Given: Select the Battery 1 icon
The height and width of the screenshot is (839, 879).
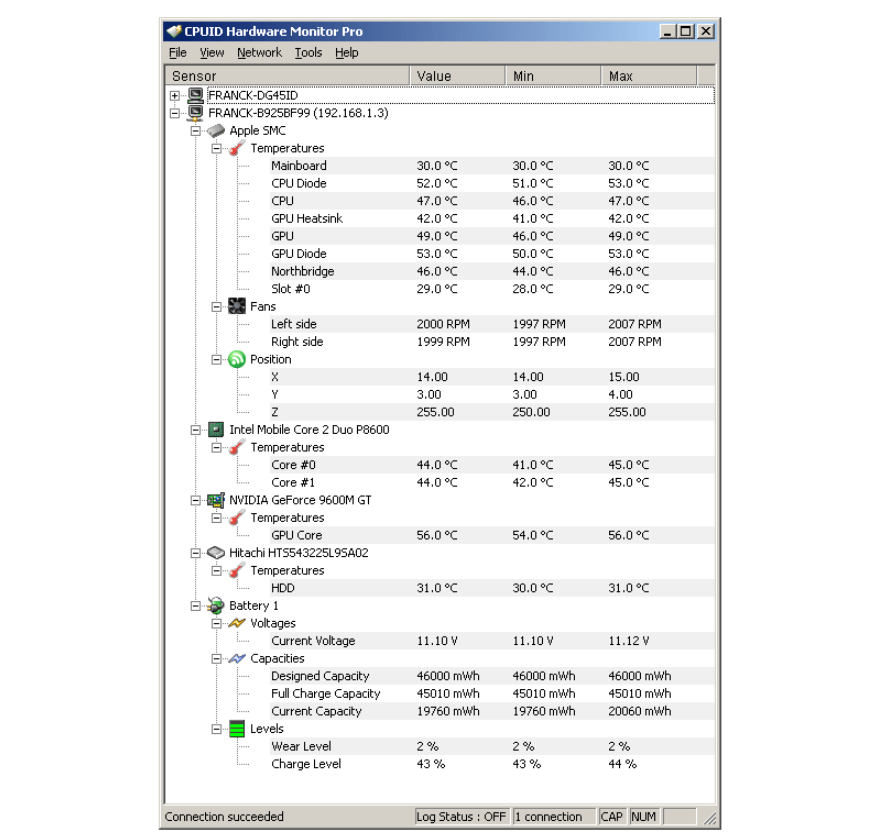Looking at the screenshot, I should [x=217, y=605].
